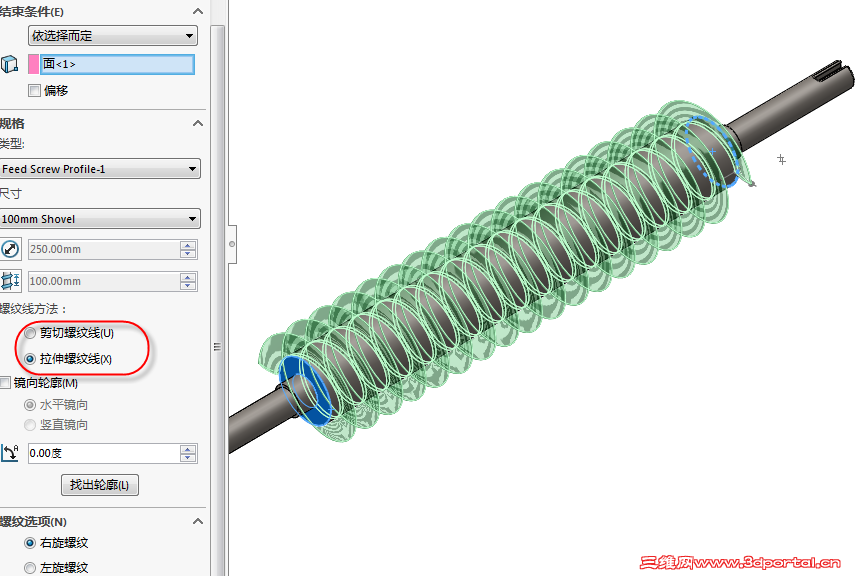Image resolution: width=860 pixels, height=576 pixels.
Task: Decrease the 0.00度 angle with down arrow
Action: (188, 458)
